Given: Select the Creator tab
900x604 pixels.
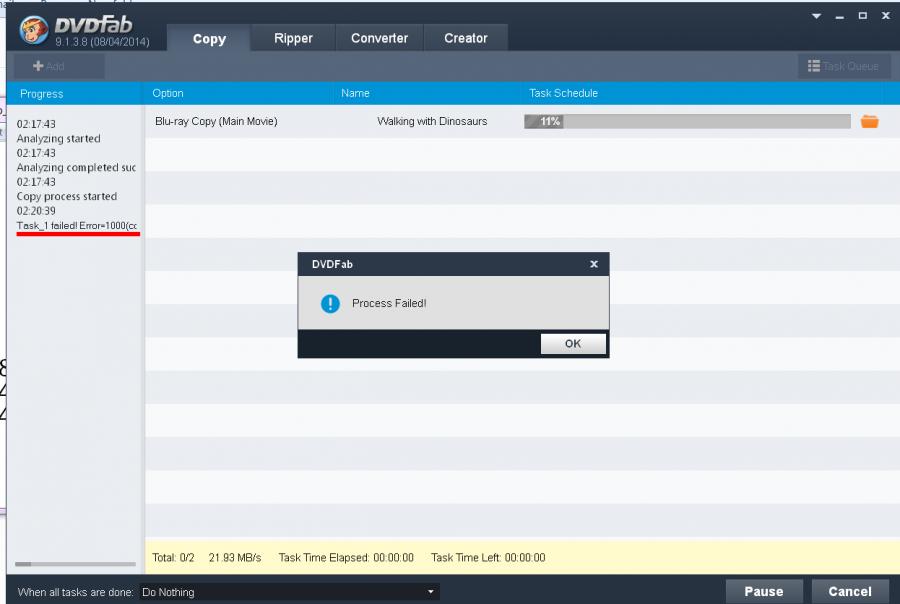Looking at the screenshot, I should point(465,38).
